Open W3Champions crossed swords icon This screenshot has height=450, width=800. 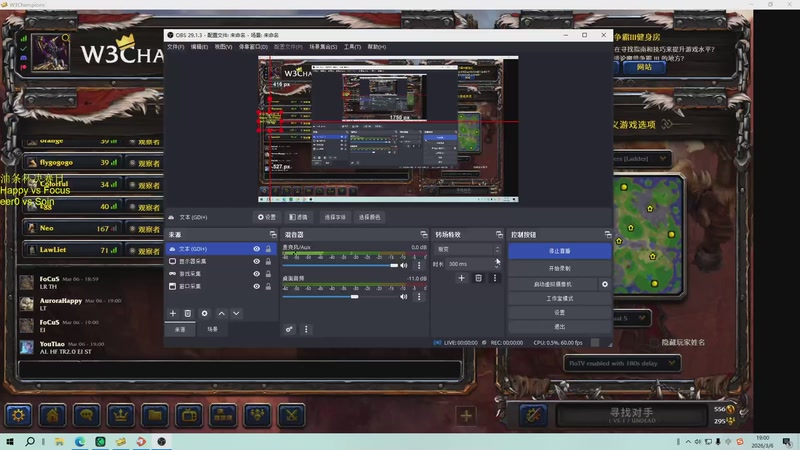click(x=292, y=415)
